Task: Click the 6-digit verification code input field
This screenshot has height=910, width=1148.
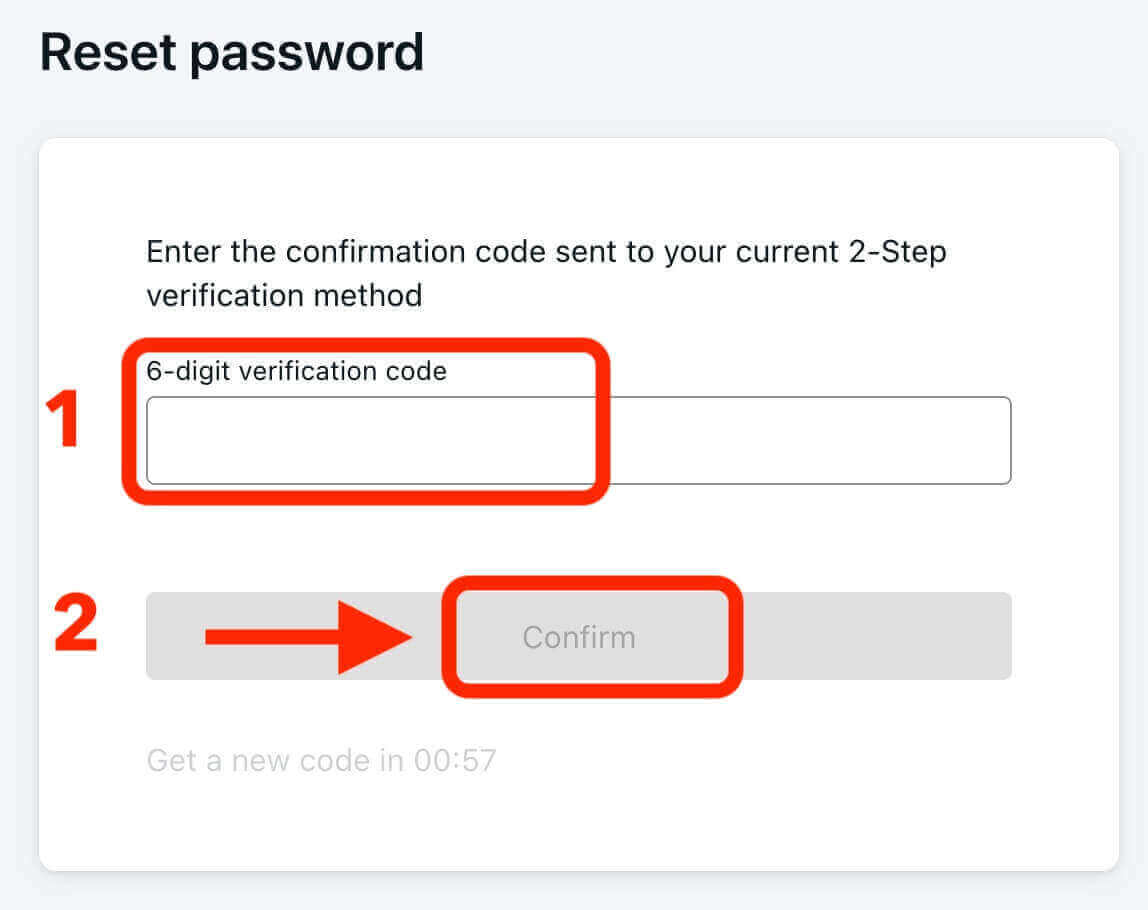Action: tap(580, 440)
